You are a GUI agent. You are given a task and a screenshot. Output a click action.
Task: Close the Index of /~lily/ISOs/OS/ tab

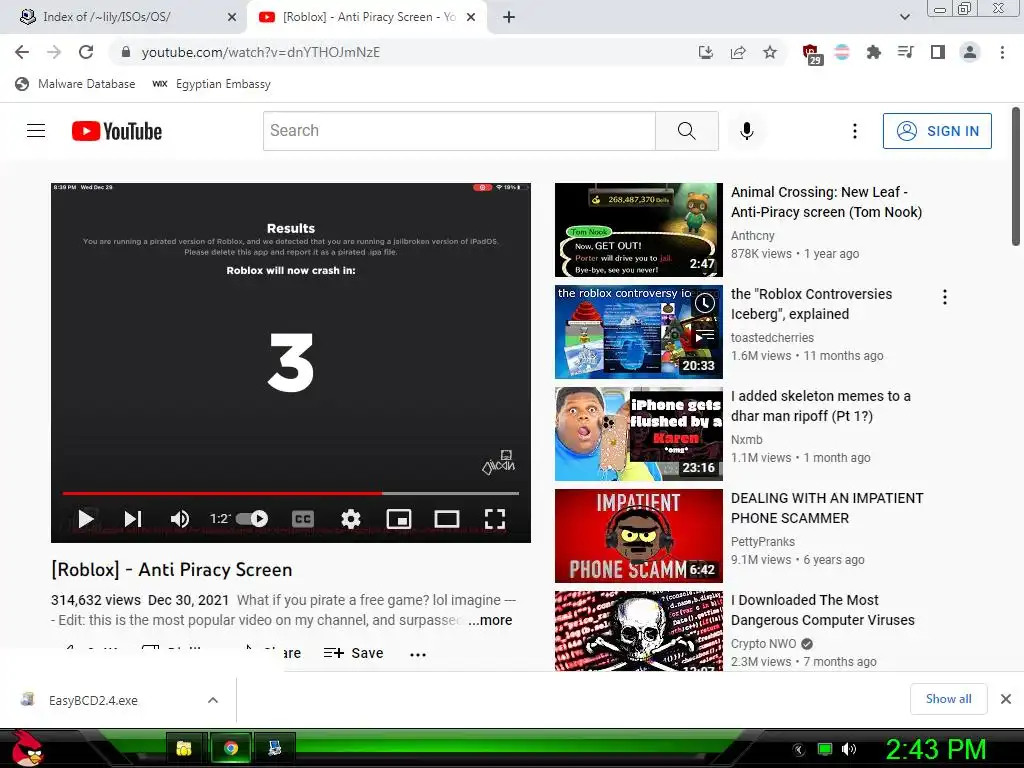(232, 17)
